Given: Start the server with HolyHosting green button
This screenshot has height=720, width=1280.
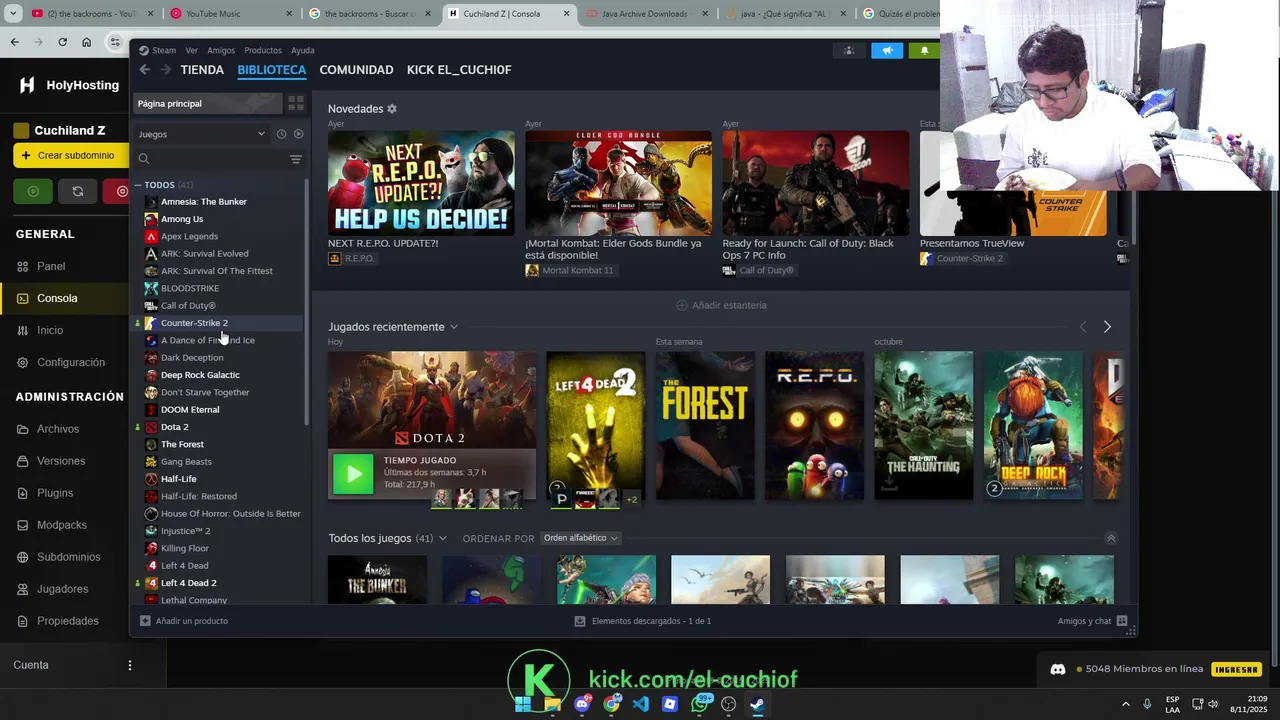Looking at the screenshot, I should (x=33, y=191).
